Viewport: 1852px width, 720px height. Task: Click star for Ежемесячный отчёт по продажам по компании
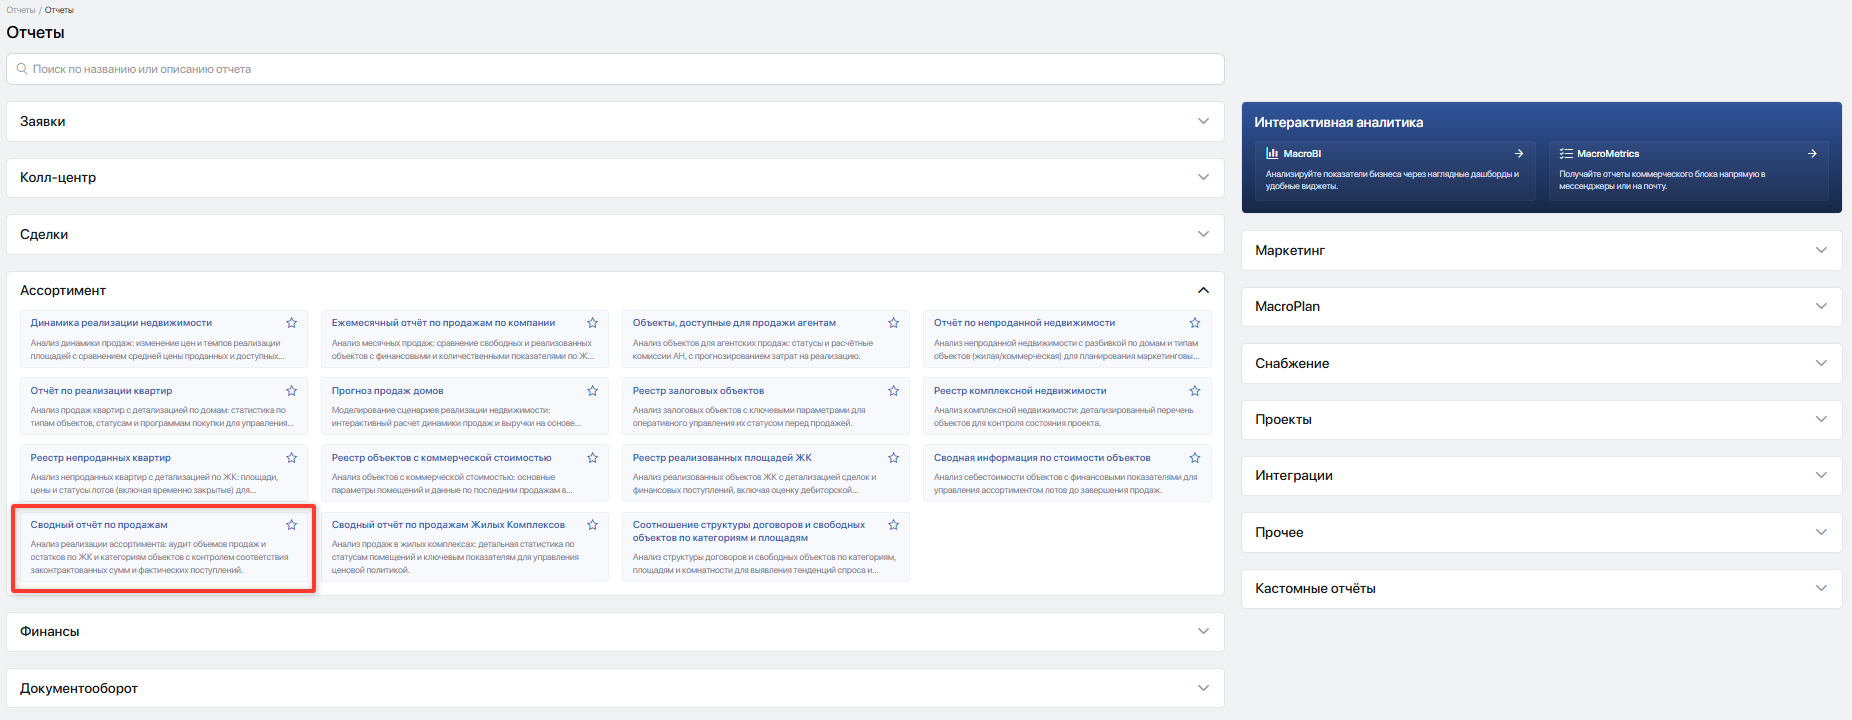tap(592, 323)
